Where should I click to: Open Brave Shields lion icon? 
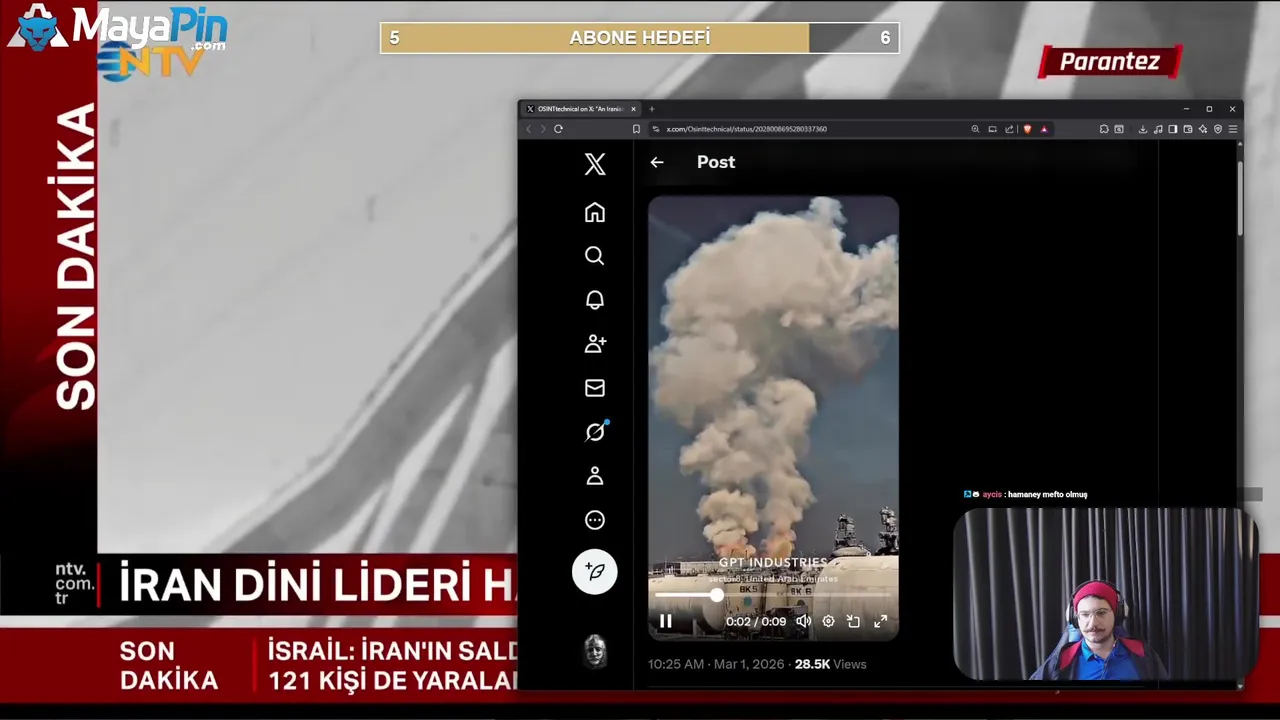coord(1027,129)
